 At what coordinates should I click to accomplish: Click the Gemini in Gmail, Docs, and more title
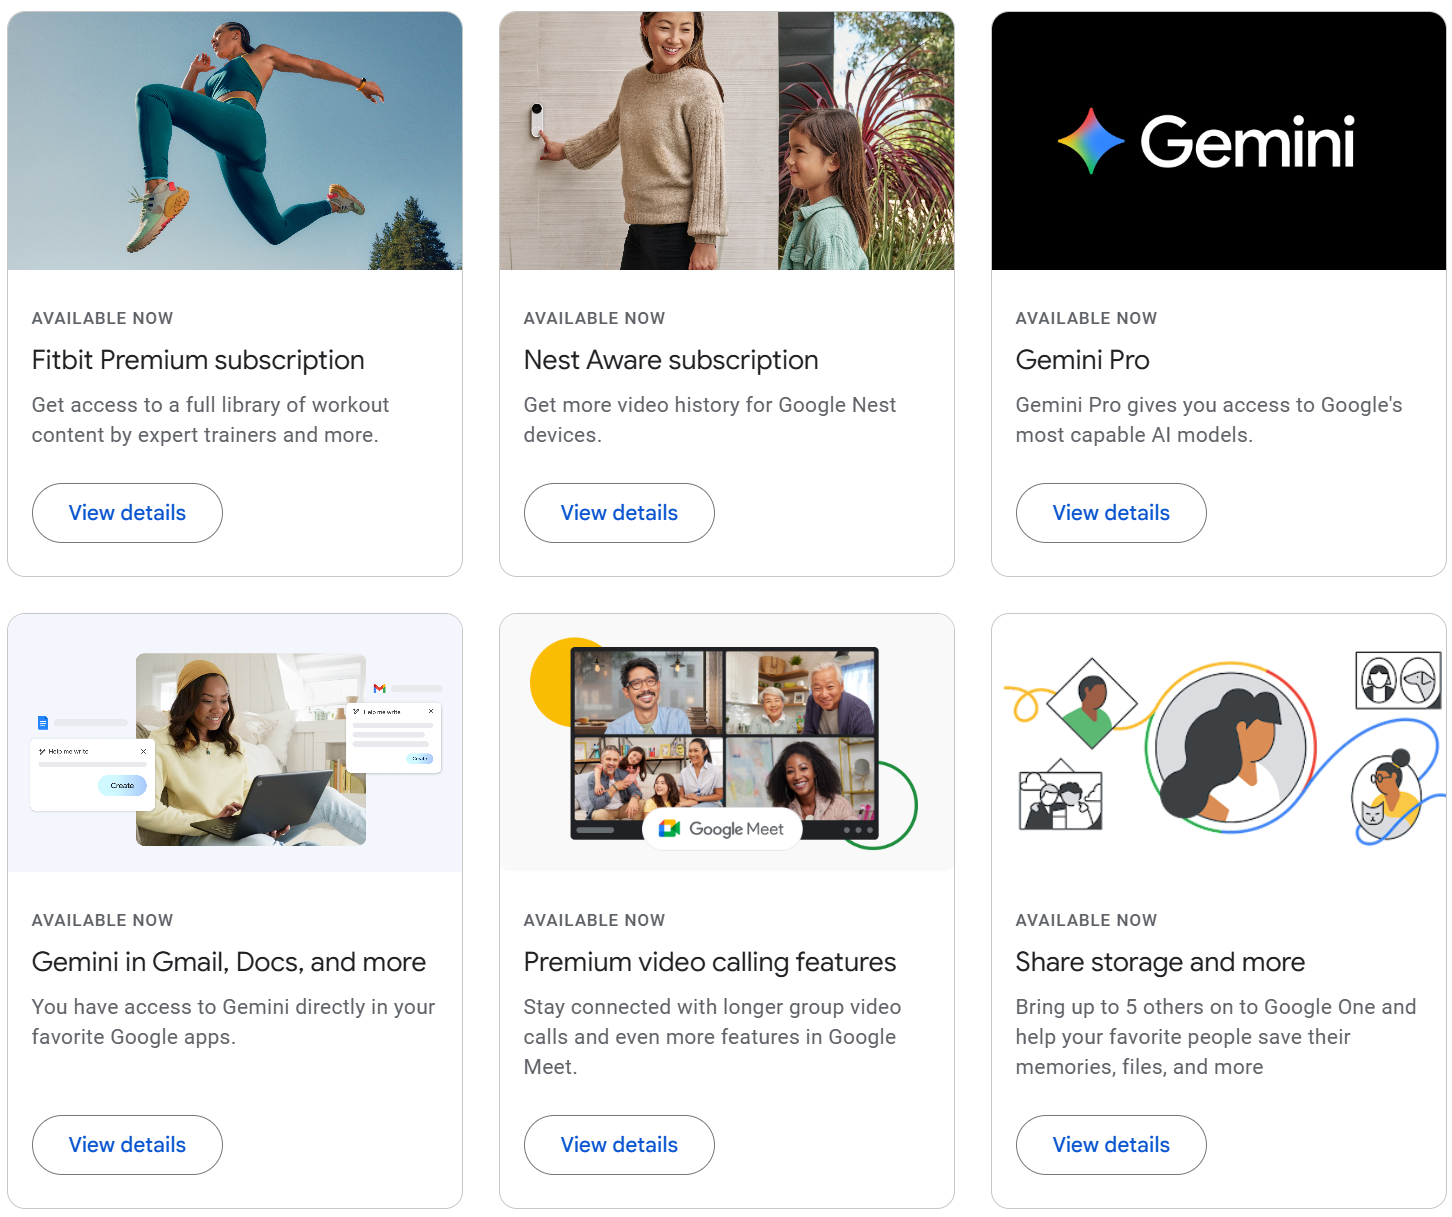[x=229, y=962]
